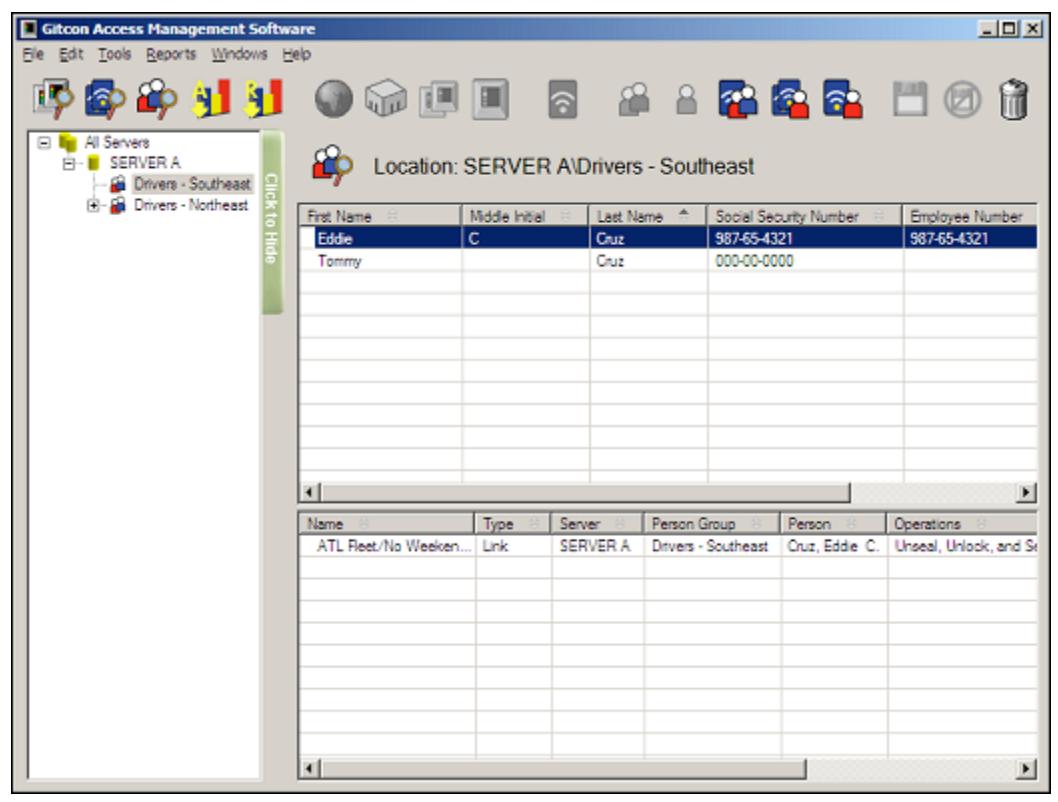The width and height of the screenshot is (1058, 802).
Task: Open the Tools menu
Action: pos(115,54)
